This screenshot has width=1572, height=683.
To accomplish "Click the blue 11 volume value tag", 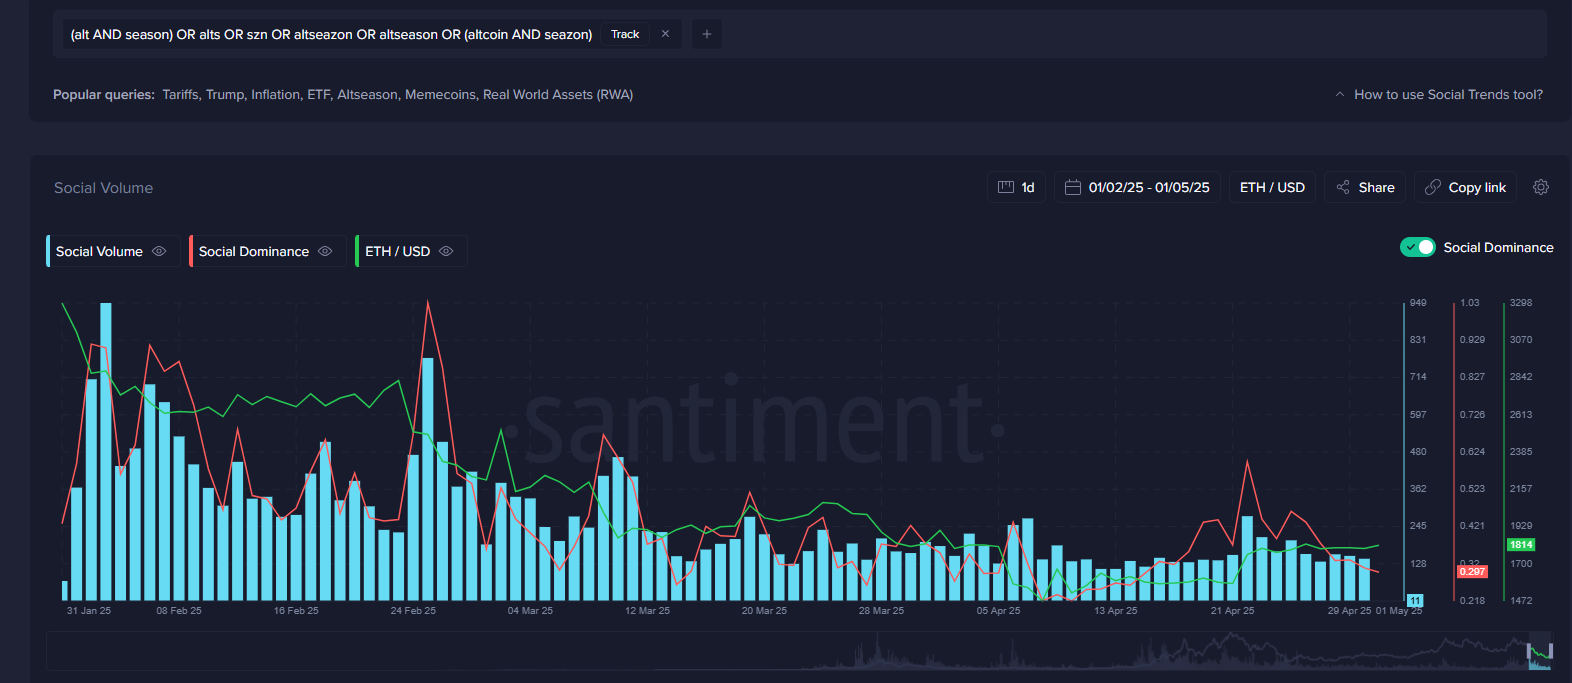I will pyautogui.click(x=1415, y=600).
